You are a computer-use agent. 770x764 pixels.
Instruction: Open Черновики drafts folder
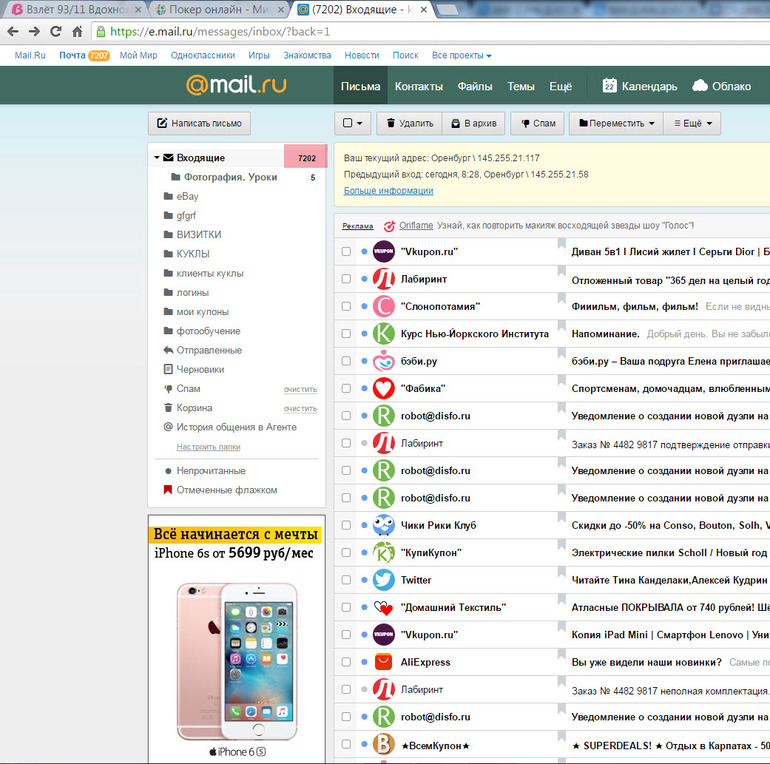pyautogui.click(x=200, y=369)
